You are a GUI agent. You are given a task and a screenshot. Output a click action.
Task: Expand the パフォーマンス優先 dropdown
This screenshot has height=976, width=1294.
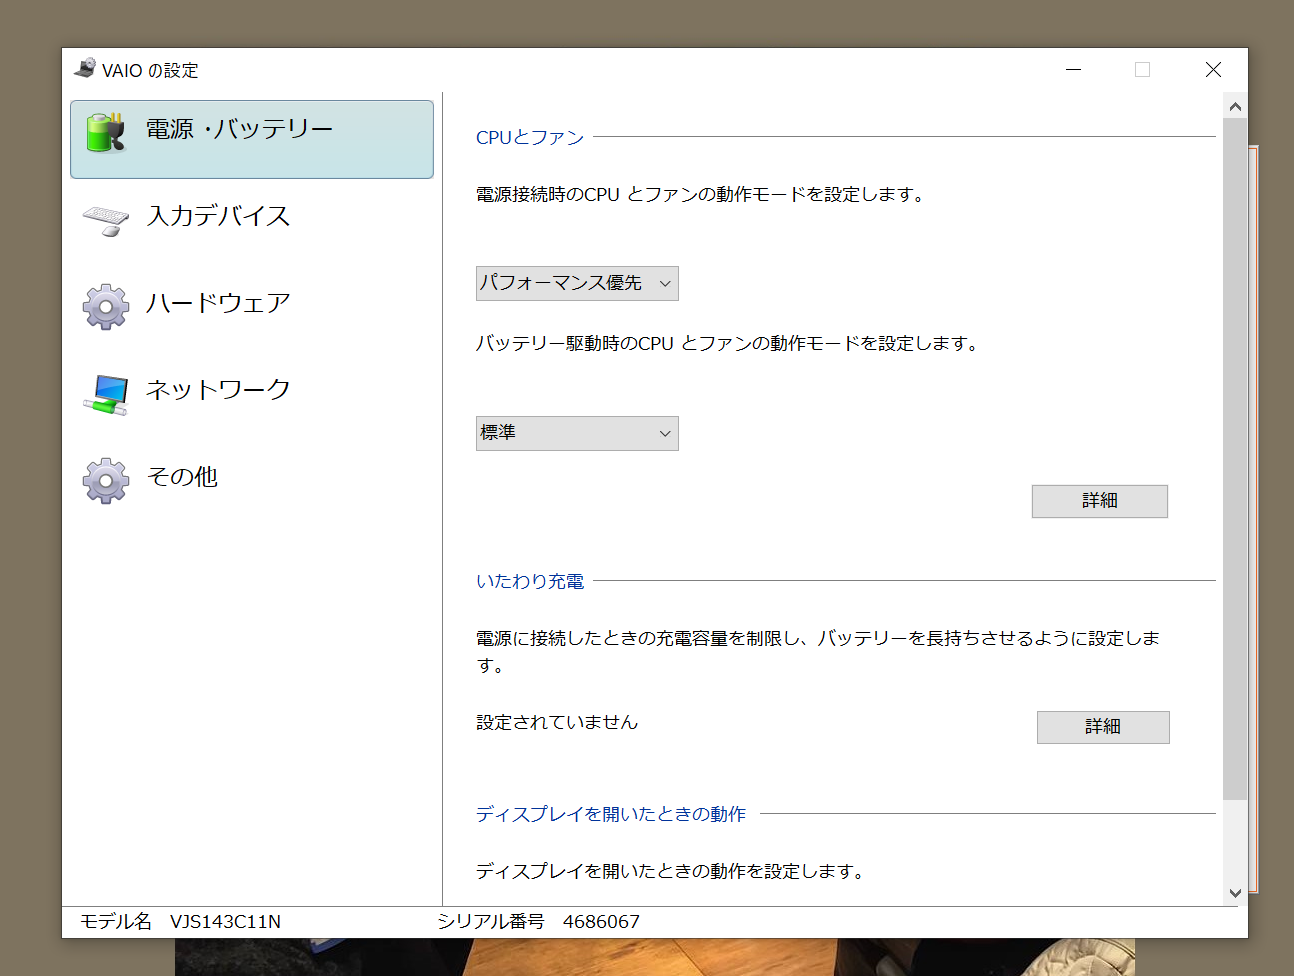coord(577,283)
